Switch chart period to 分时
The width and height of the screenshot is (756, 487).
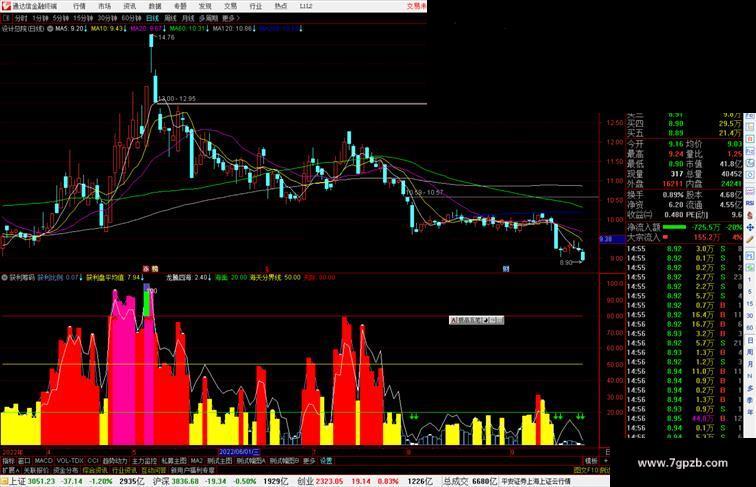(21, 18)
